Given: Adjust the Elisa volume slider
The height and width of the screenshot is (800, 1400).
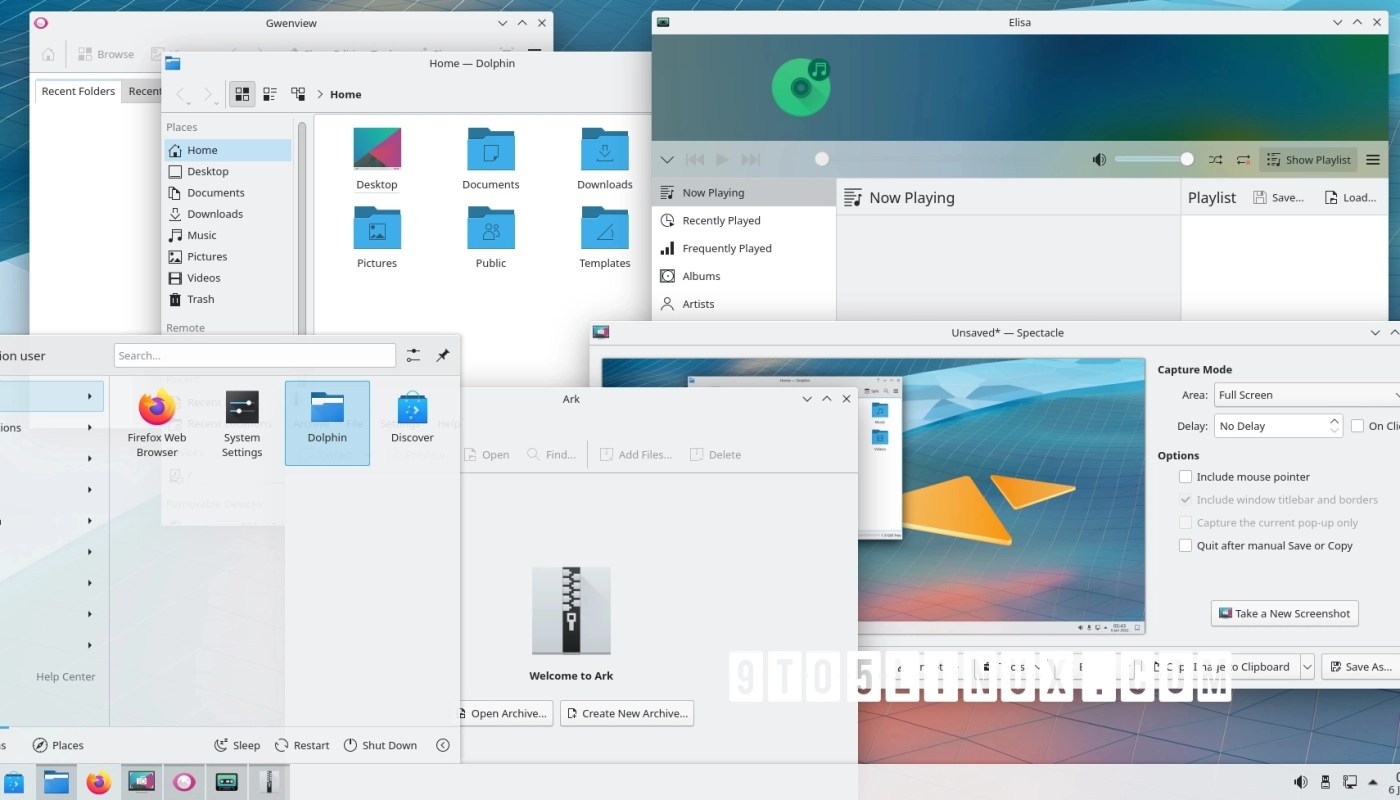Looking at the screenshot, I should pos(1154,159).
